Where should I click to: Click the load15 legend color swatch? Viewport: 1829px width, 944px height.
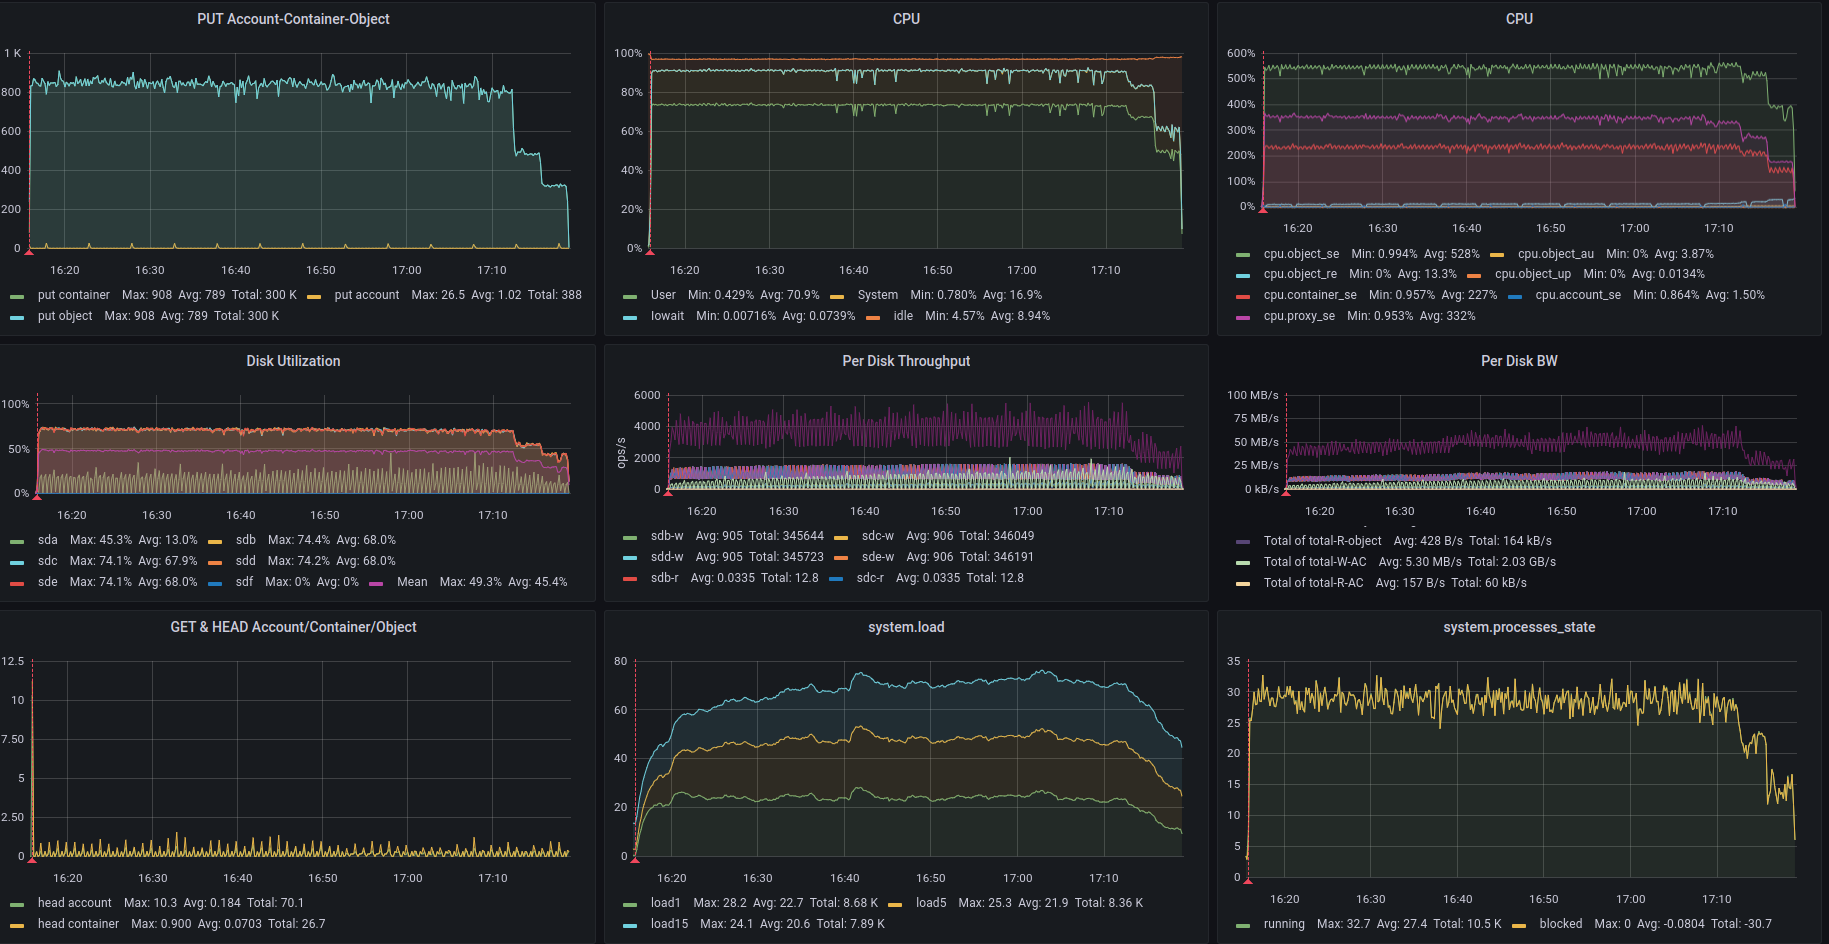[630, 925]
